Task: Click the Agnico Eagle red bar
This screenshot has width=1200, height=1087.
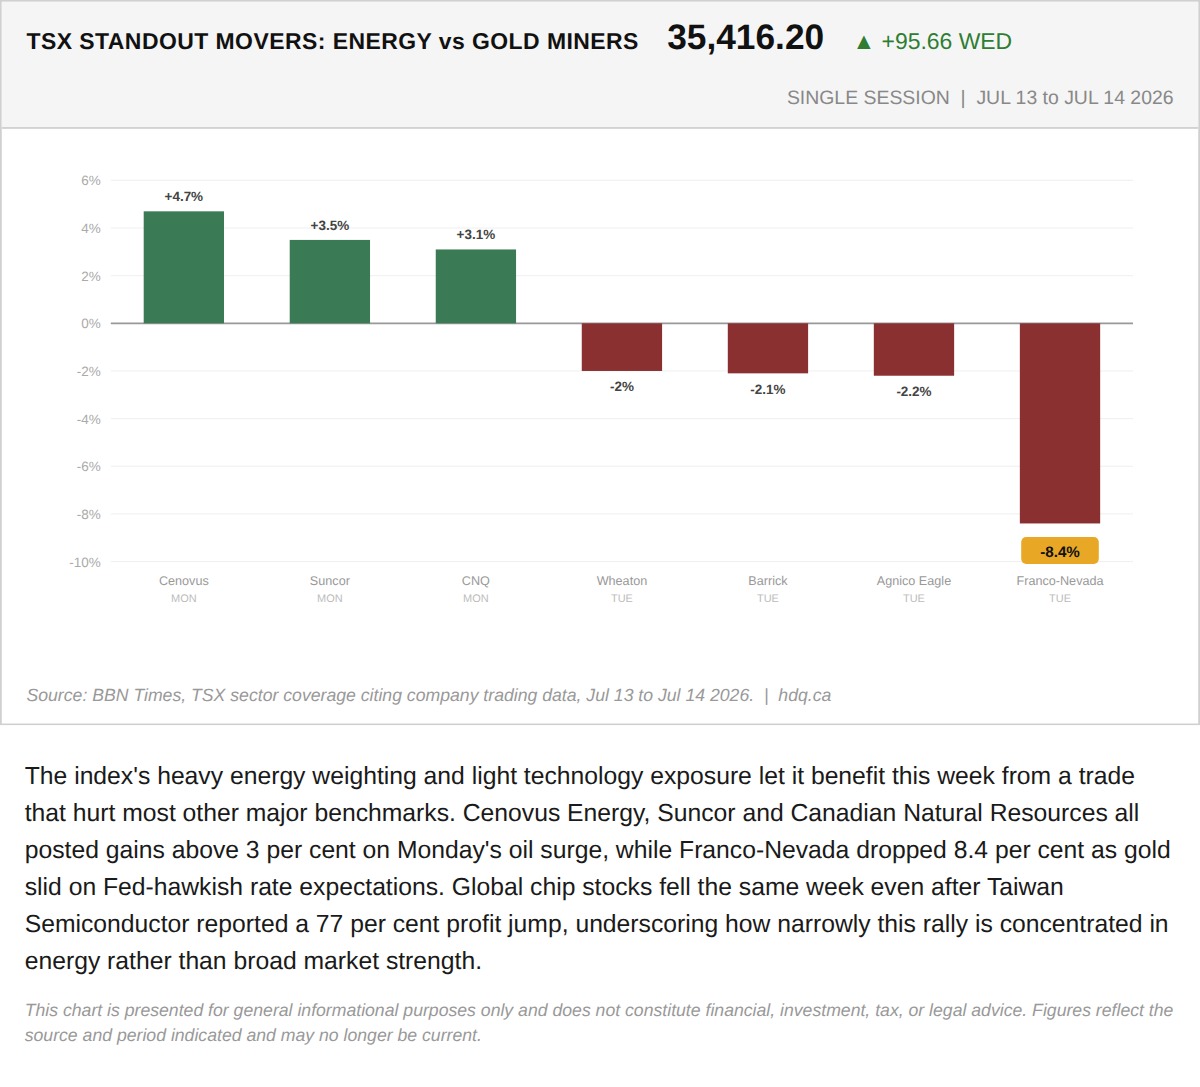Action: point(914,349)
